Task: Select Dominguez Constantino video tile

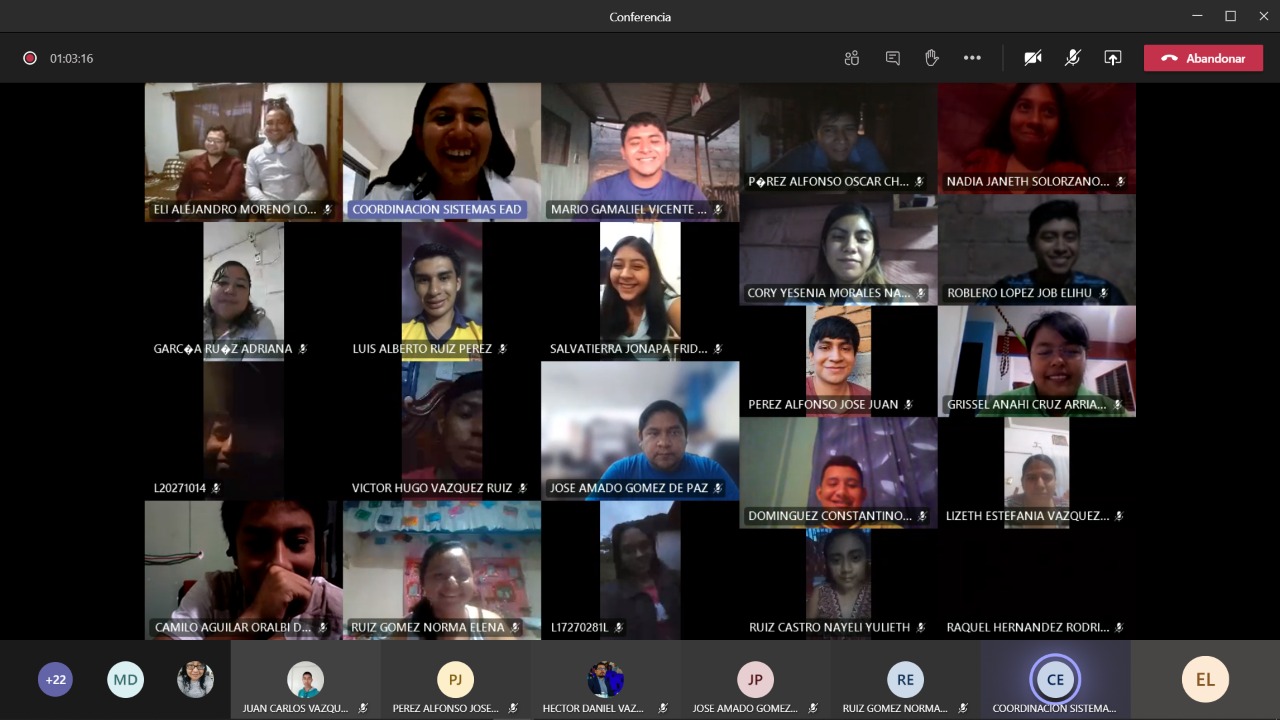Action: [x=838, y=472]
